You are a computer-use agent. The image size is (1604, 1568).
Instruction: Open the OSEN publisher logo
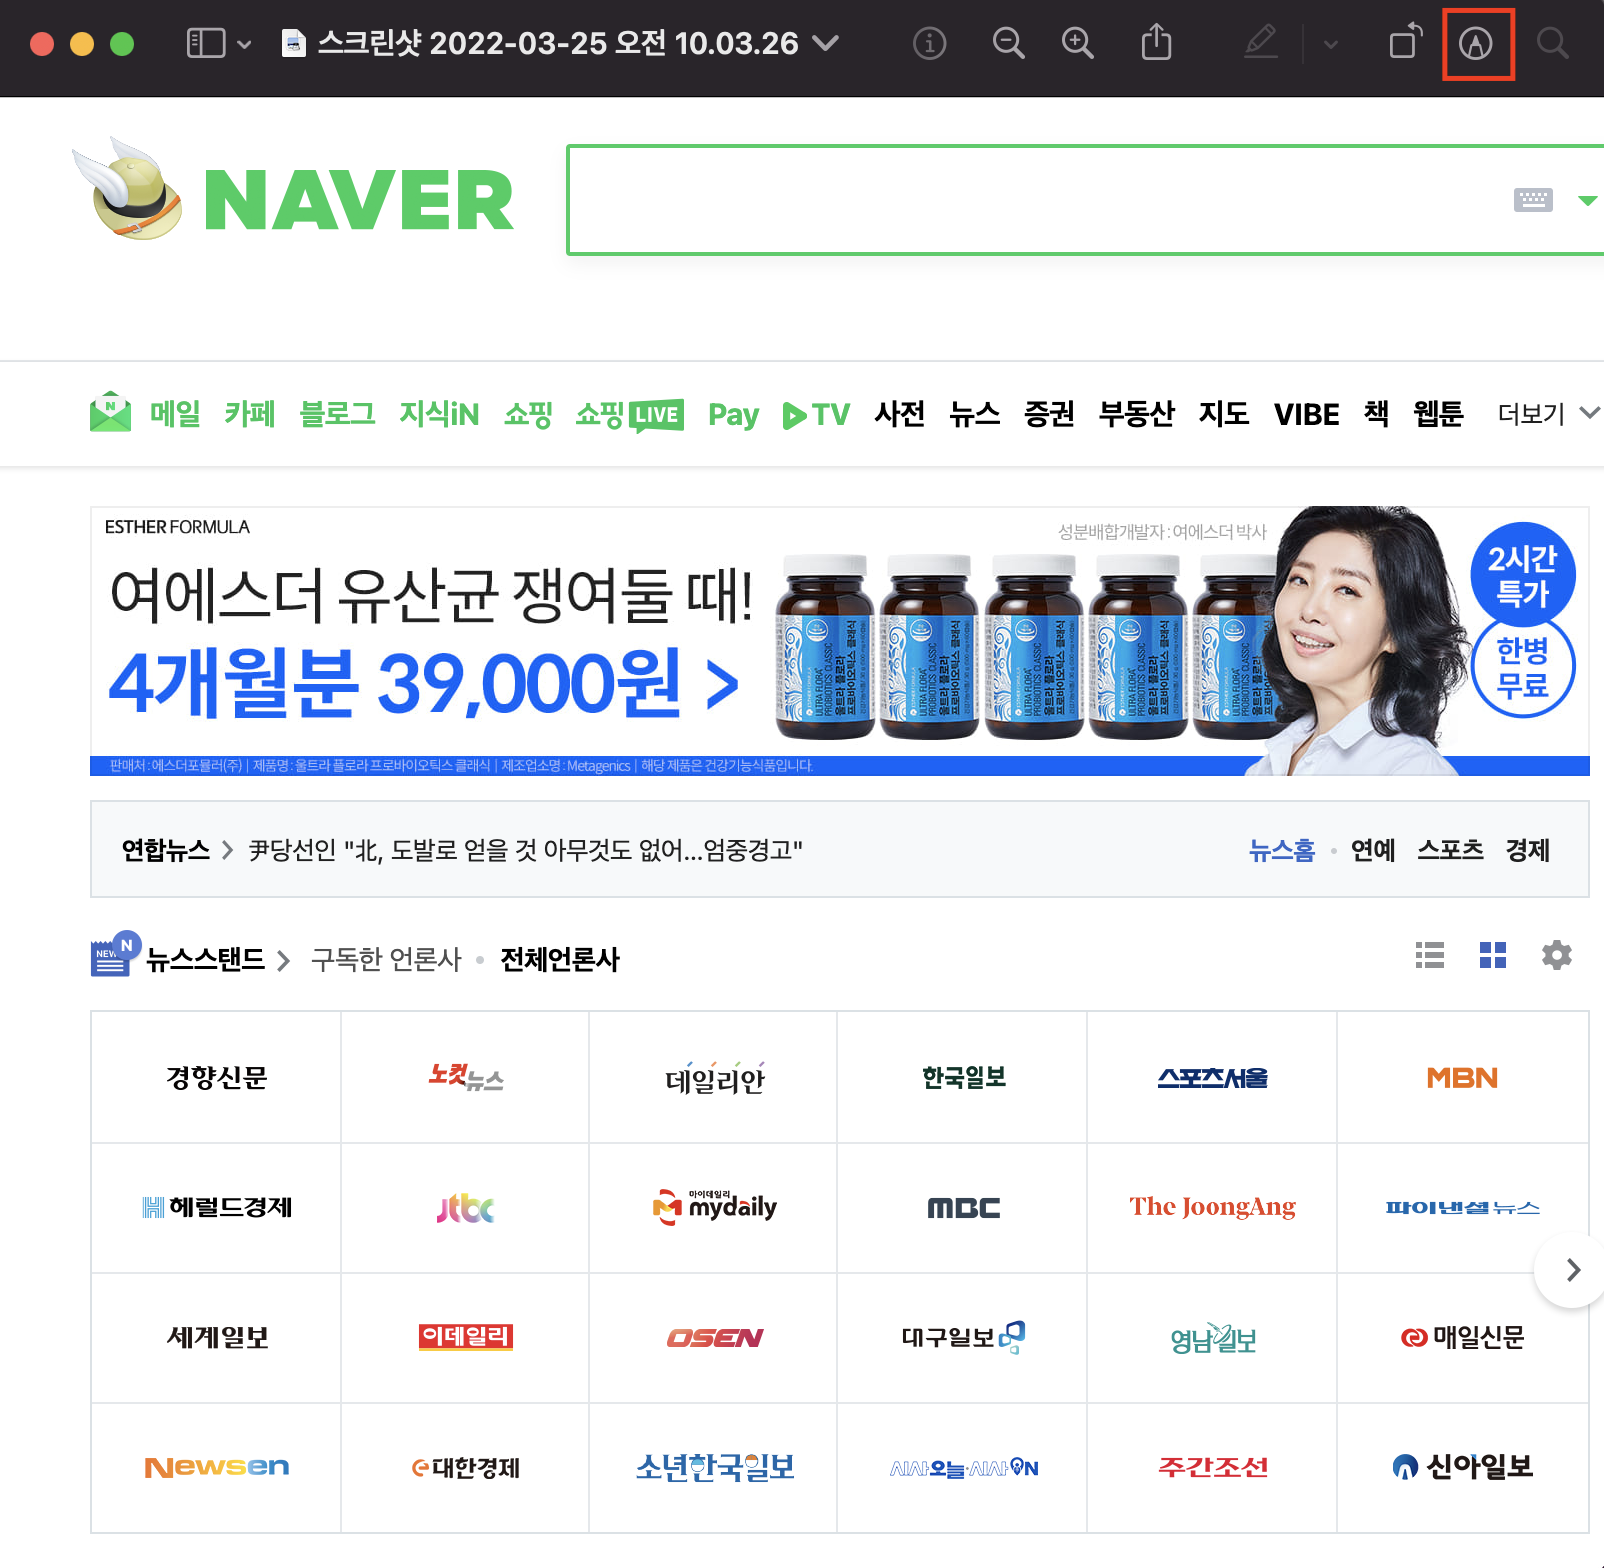coord(714,1338)
